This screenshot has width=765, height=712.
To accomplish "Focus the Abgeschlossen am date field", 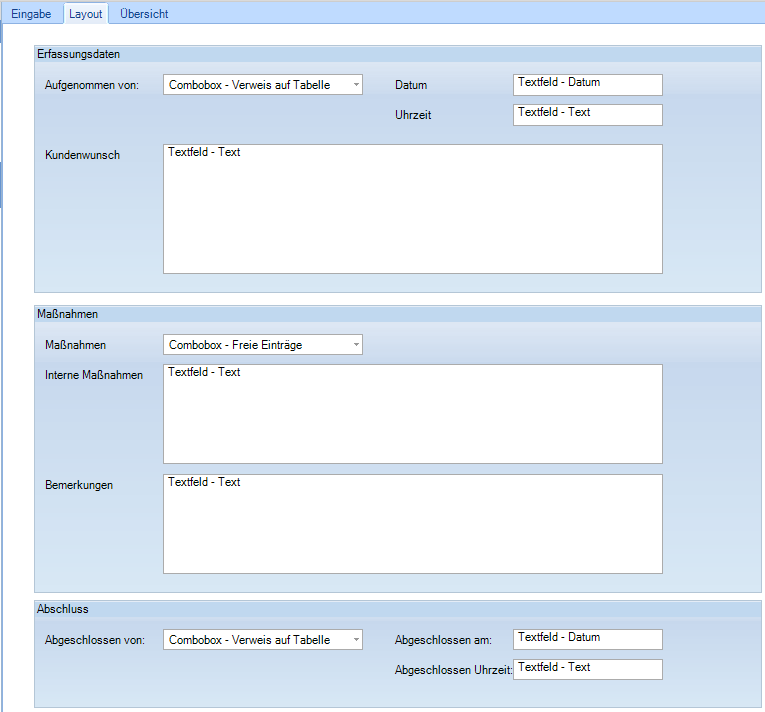I will [x=587, y=639].
